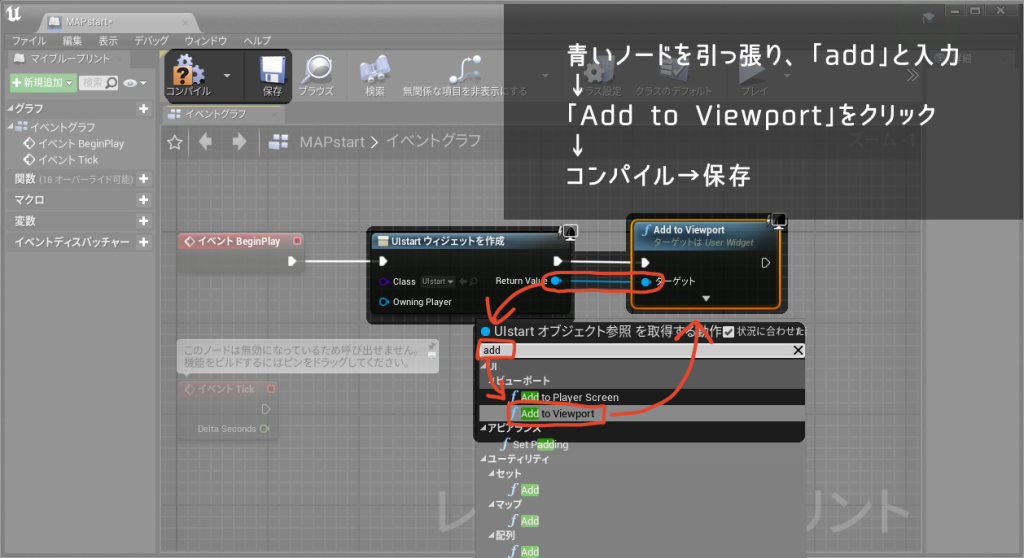Click the add search field containing 'add'
This screenshot has width=1024, height=558.
point(640,351)
